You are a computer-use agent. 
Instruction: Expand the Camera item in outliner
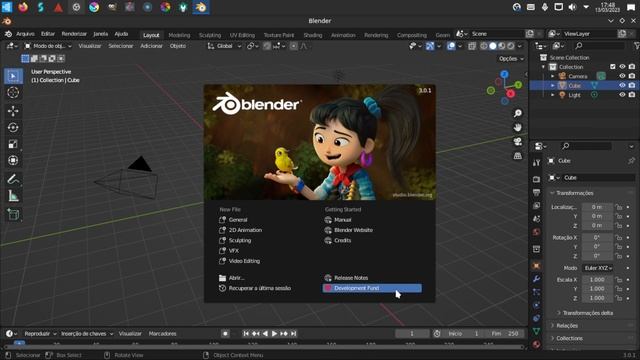point(553,76)
